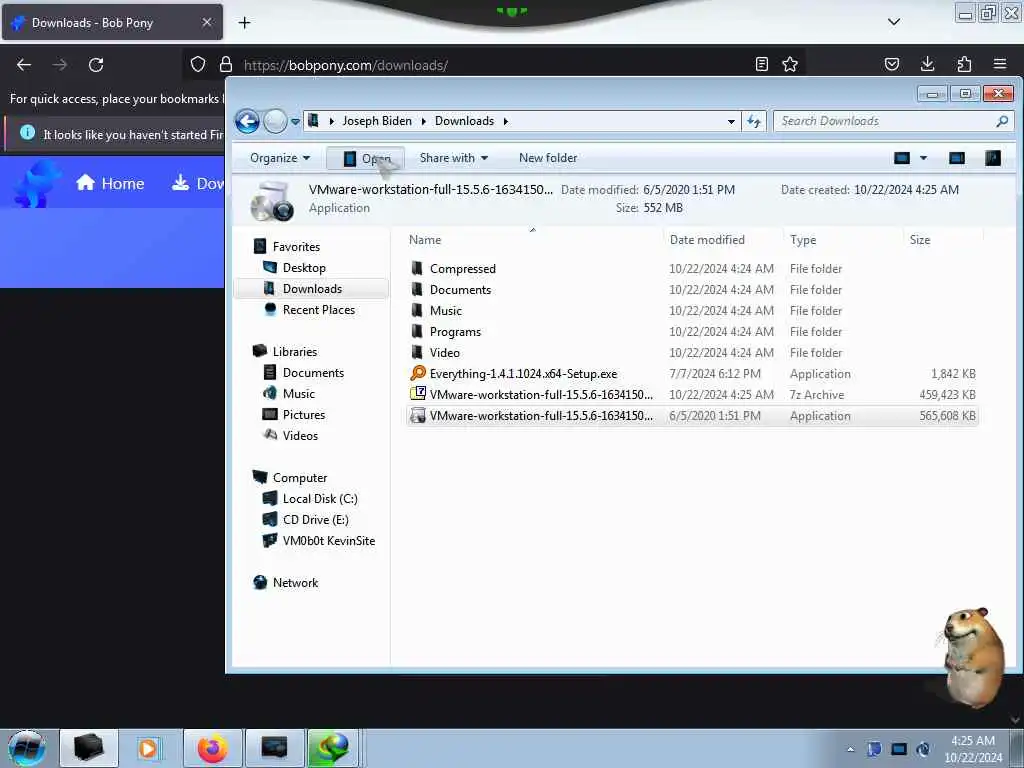Click Downloads in the address path

click(464, 121)
